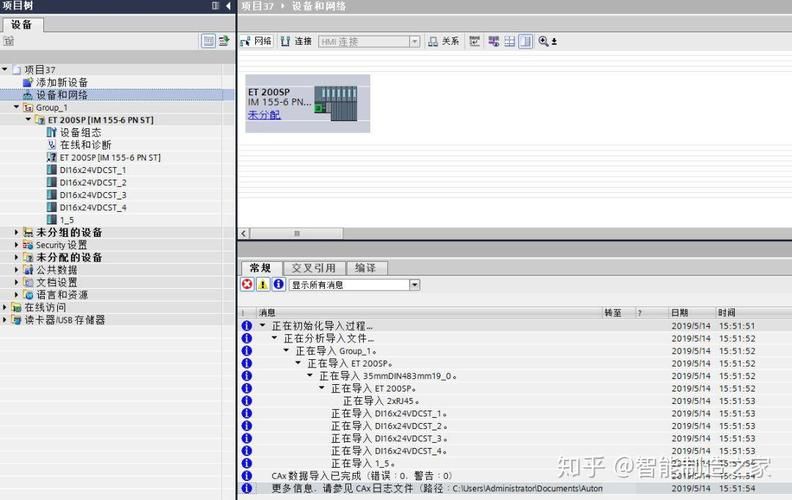This screenshot has height=500, width=792.
Task: Click the project tree panel layout icon in header
Action: [x=216, y=6]
